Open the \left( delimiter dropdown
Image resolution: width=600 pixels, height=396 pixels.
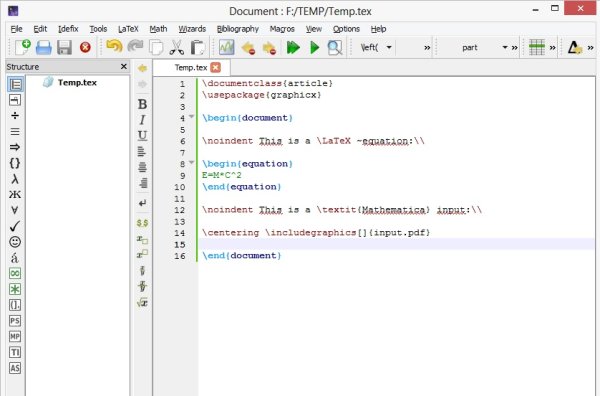[389, 47]
